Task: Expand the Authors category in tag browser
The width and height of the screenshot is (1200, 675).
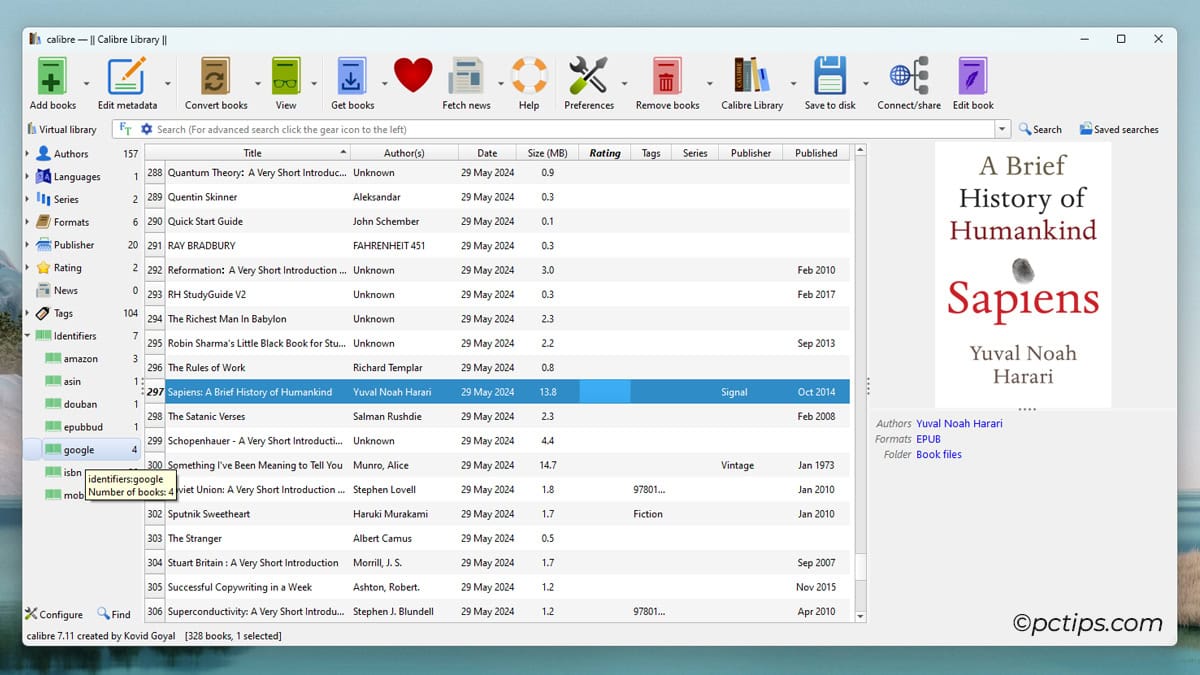Action: coord(28,154)
